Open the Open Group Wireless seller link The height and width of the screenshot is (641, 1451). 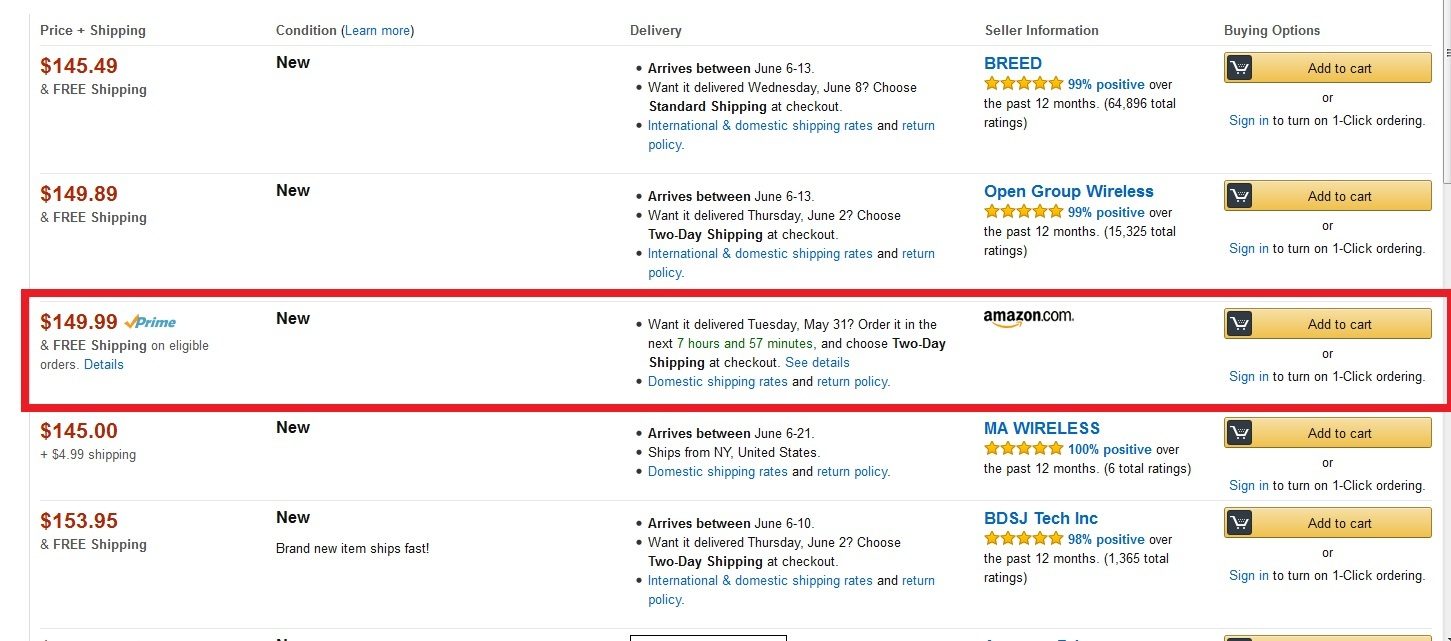1068,191
